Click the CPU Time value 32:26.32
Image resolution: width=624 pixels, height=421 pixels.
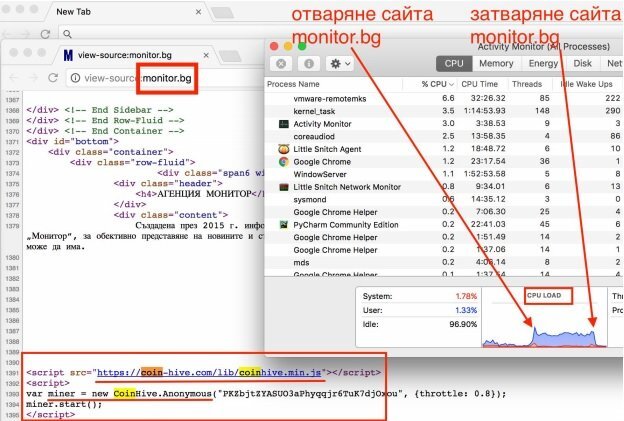[488, 98]
